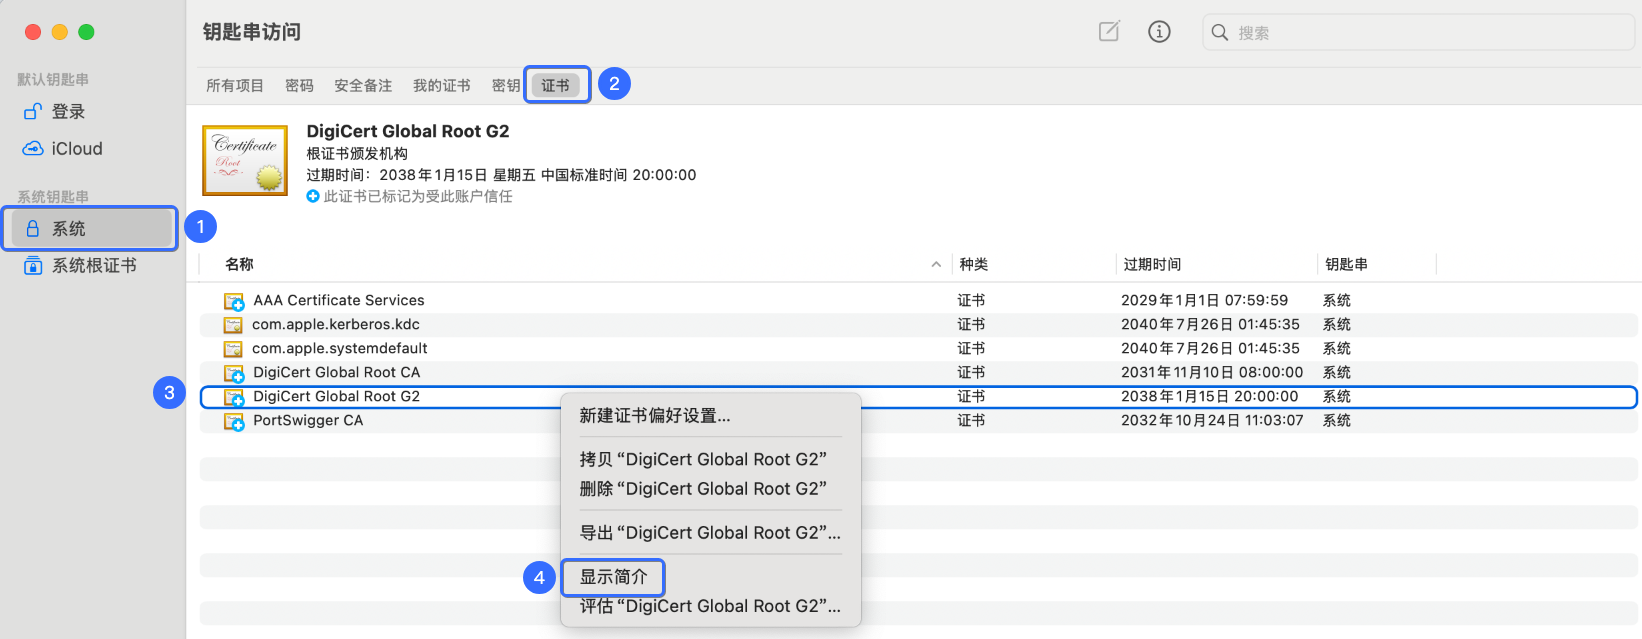
Task: Select 导出 “DigiCert Global Root G2” menu entry
Action: click(710, 533)
